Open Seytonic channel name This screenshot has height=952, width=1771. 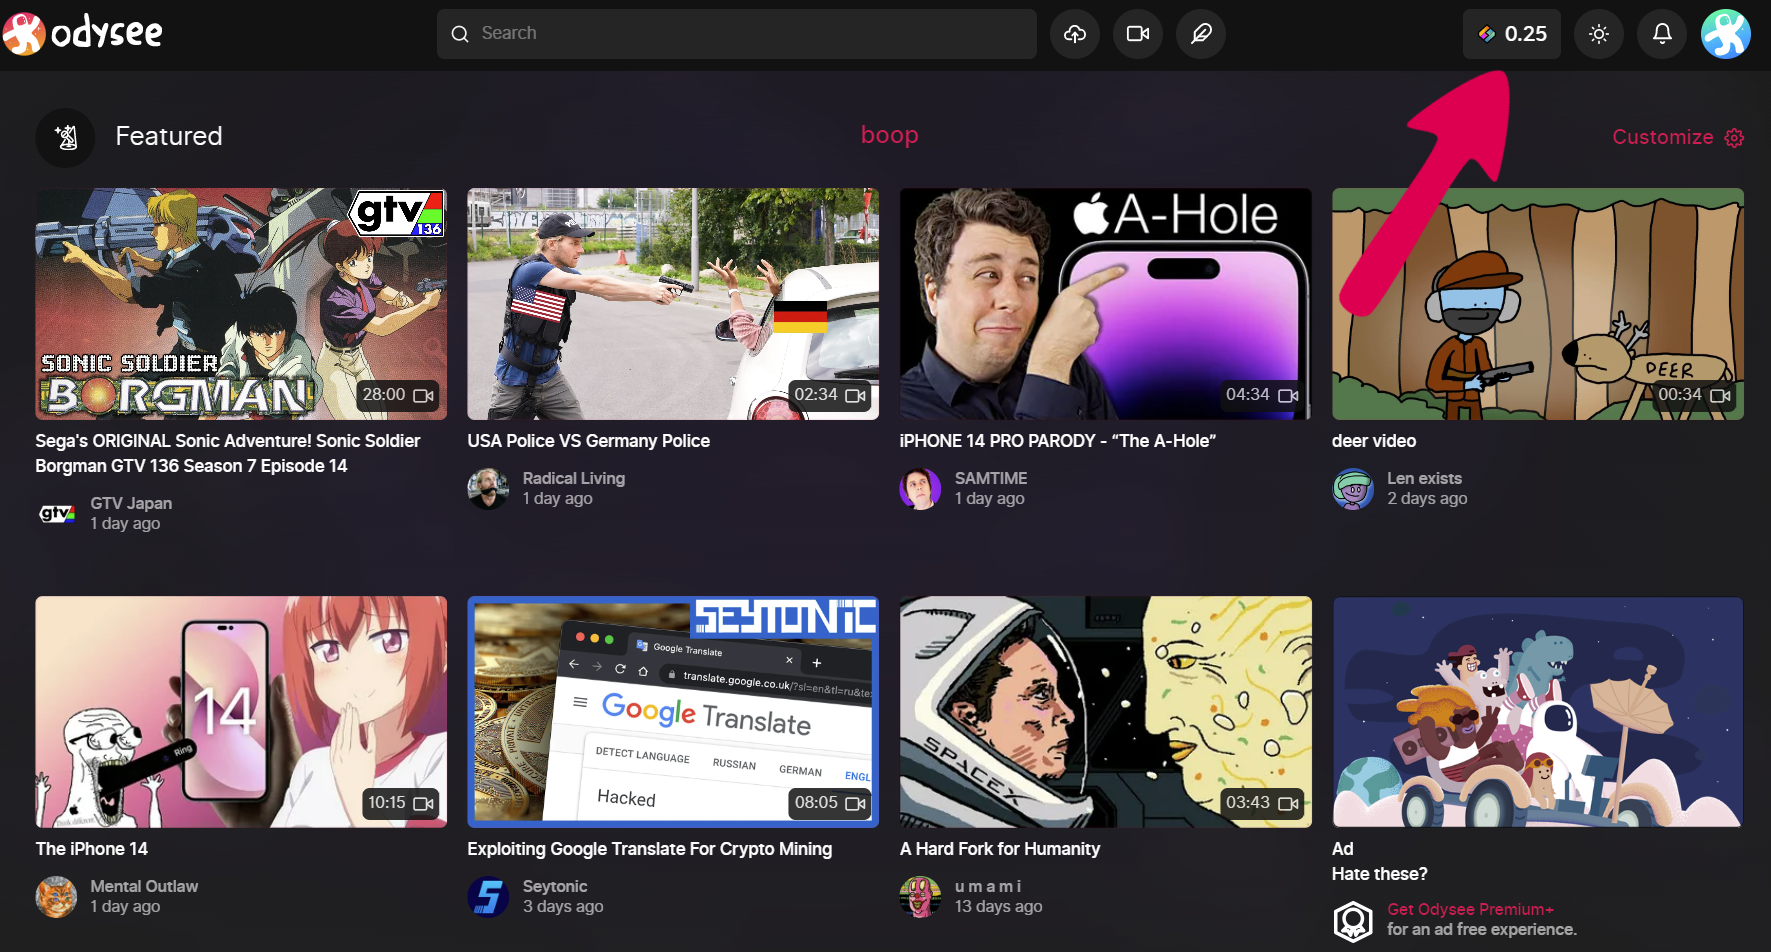click(554, 886)
